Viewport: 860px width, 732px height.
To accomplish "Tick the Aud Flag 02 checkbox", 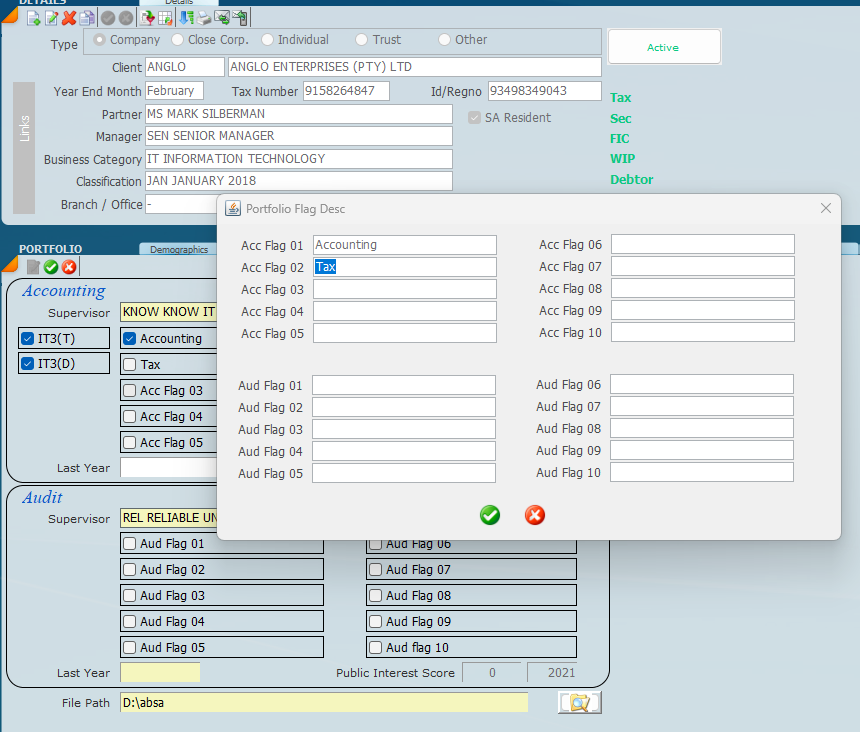I will click(x=130, y=570).
